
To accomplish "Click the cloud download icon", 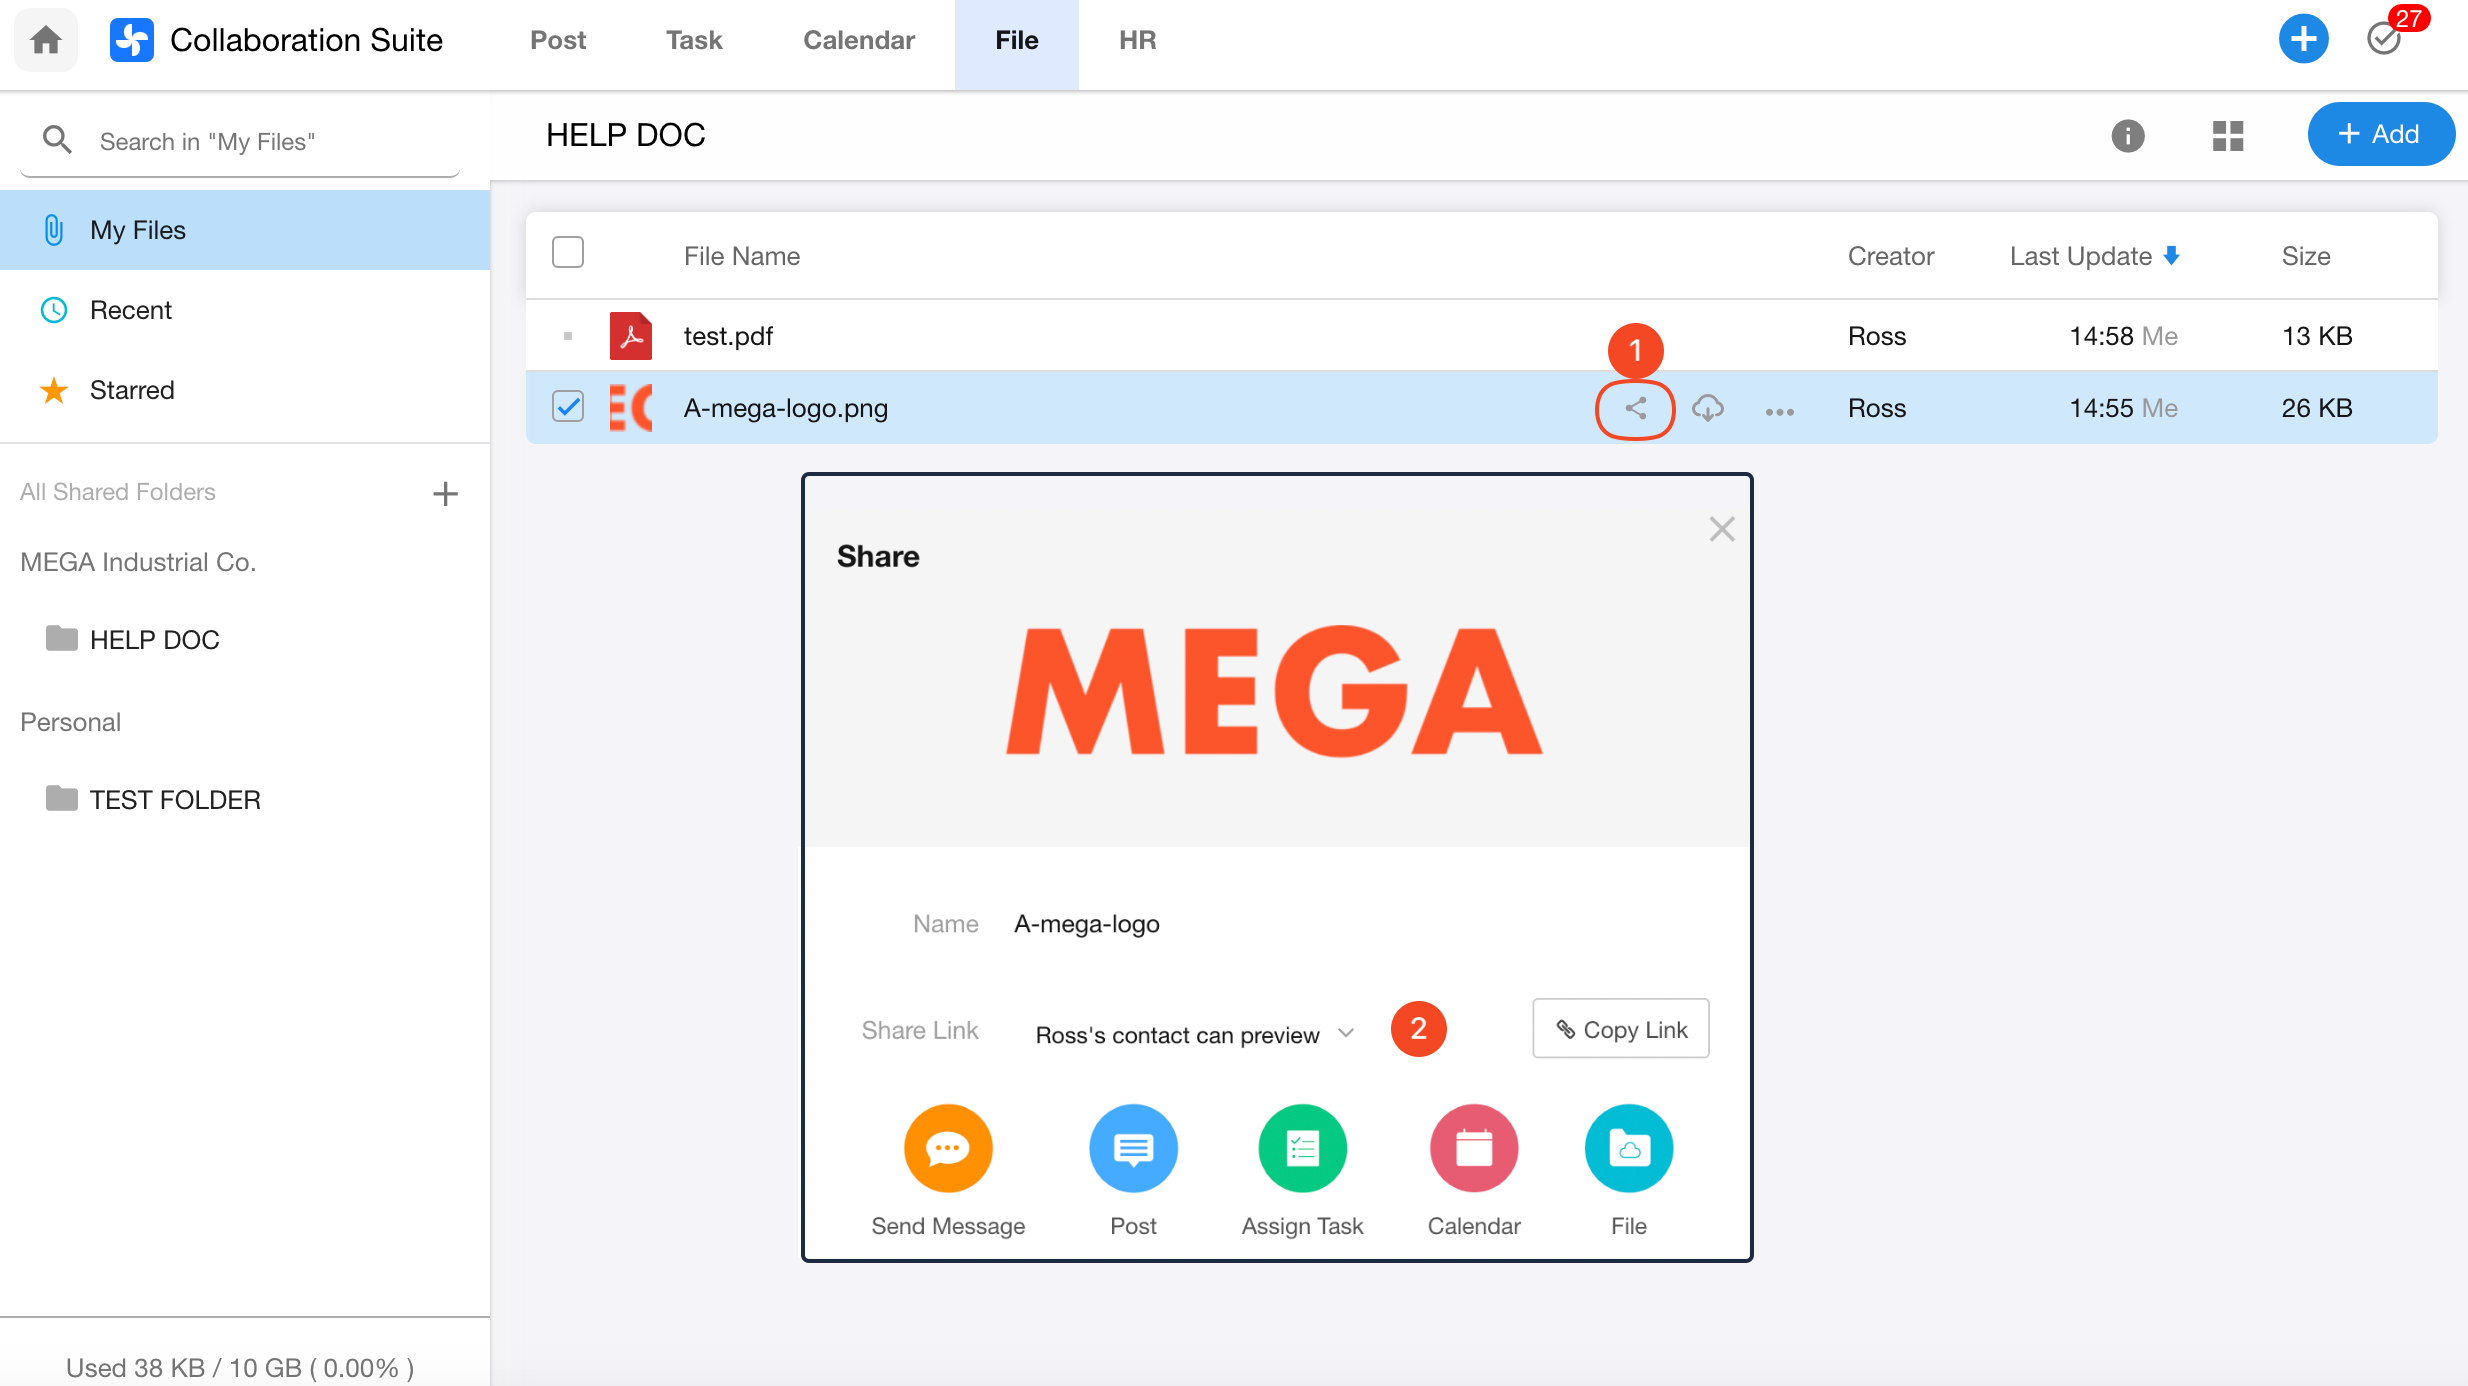I will (x=1707, y=408).
